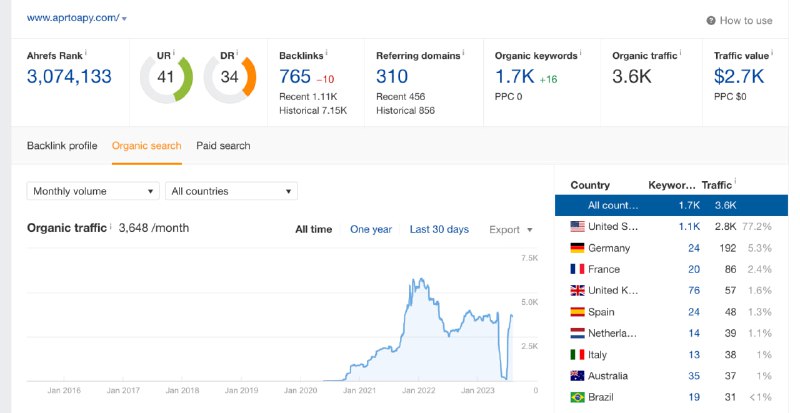
Task: Click the Germany flag icon
Action: [x=577, y=248]
